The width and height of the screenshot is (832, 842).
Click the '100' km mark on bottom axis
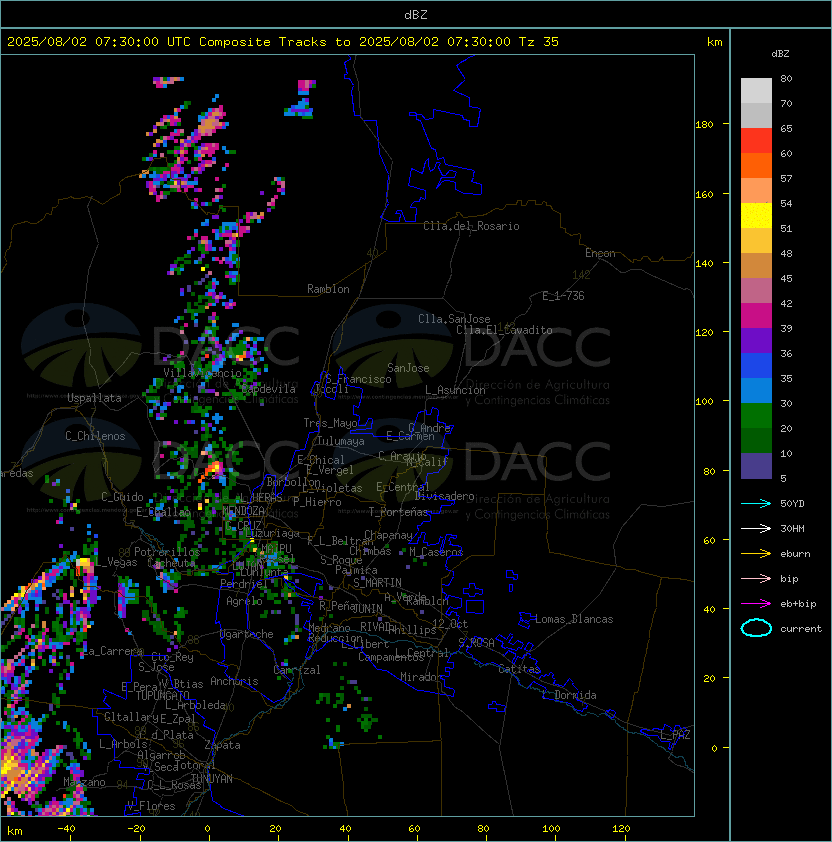click(x=551, y=829)
